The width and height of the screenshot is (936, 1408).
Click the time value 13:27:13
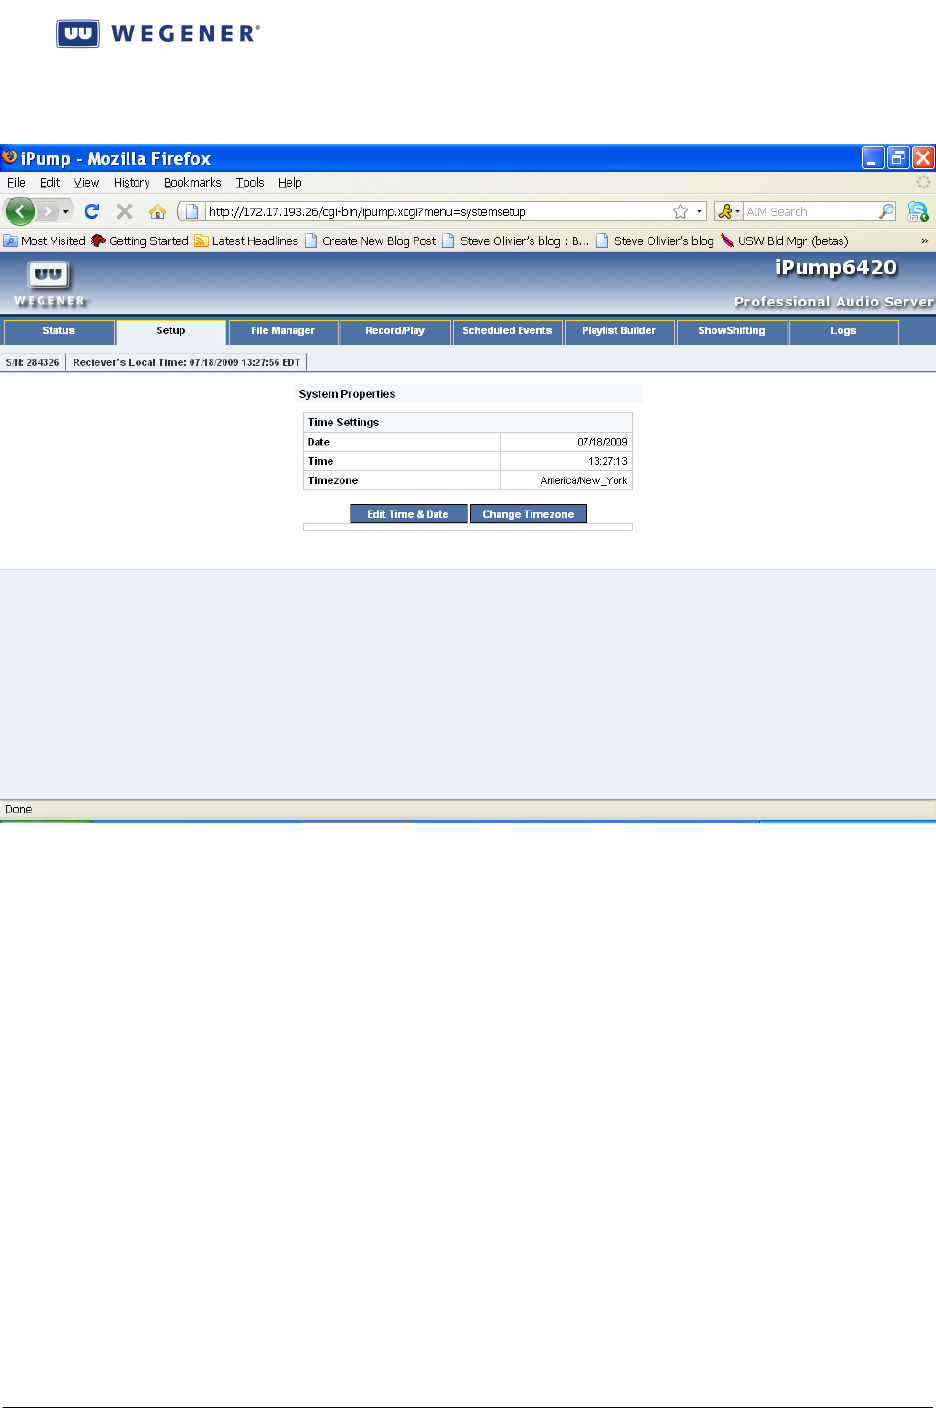click(x=608, y=461)
